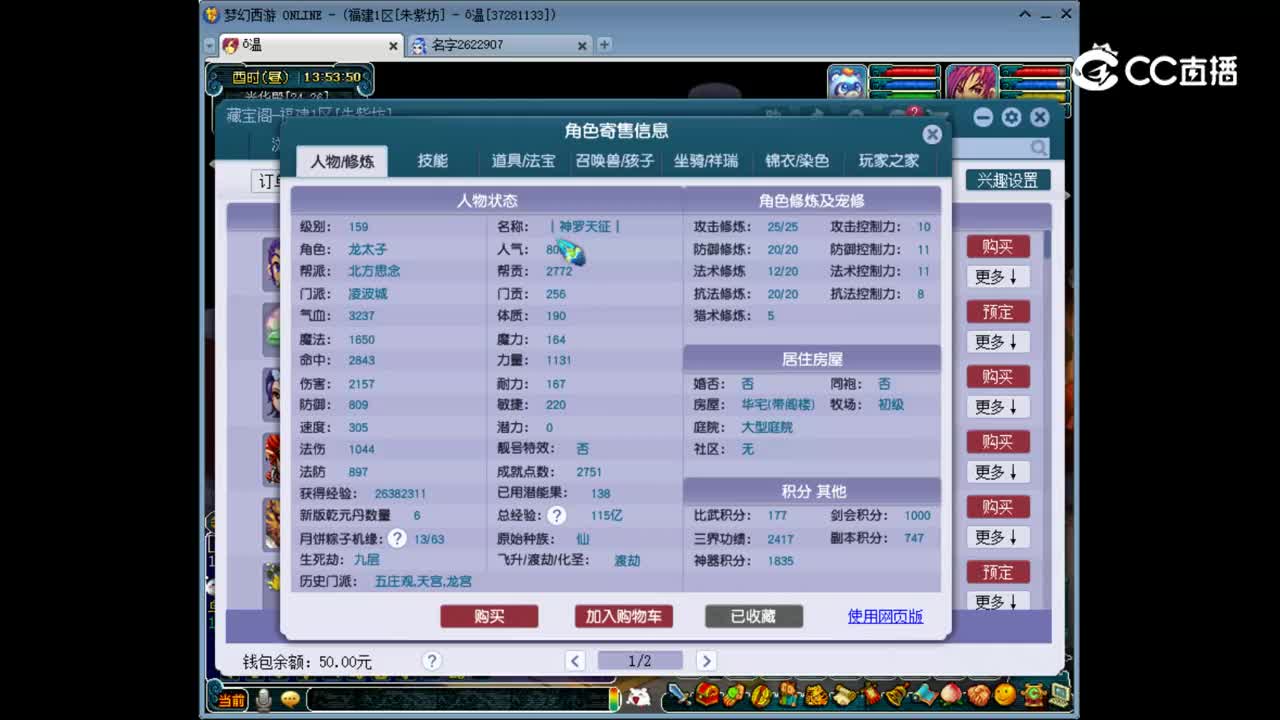Screen dimensions: 1280x720
Task: Switch to 召唤兽/孩子 tab
Action: [x=614, y=161]
